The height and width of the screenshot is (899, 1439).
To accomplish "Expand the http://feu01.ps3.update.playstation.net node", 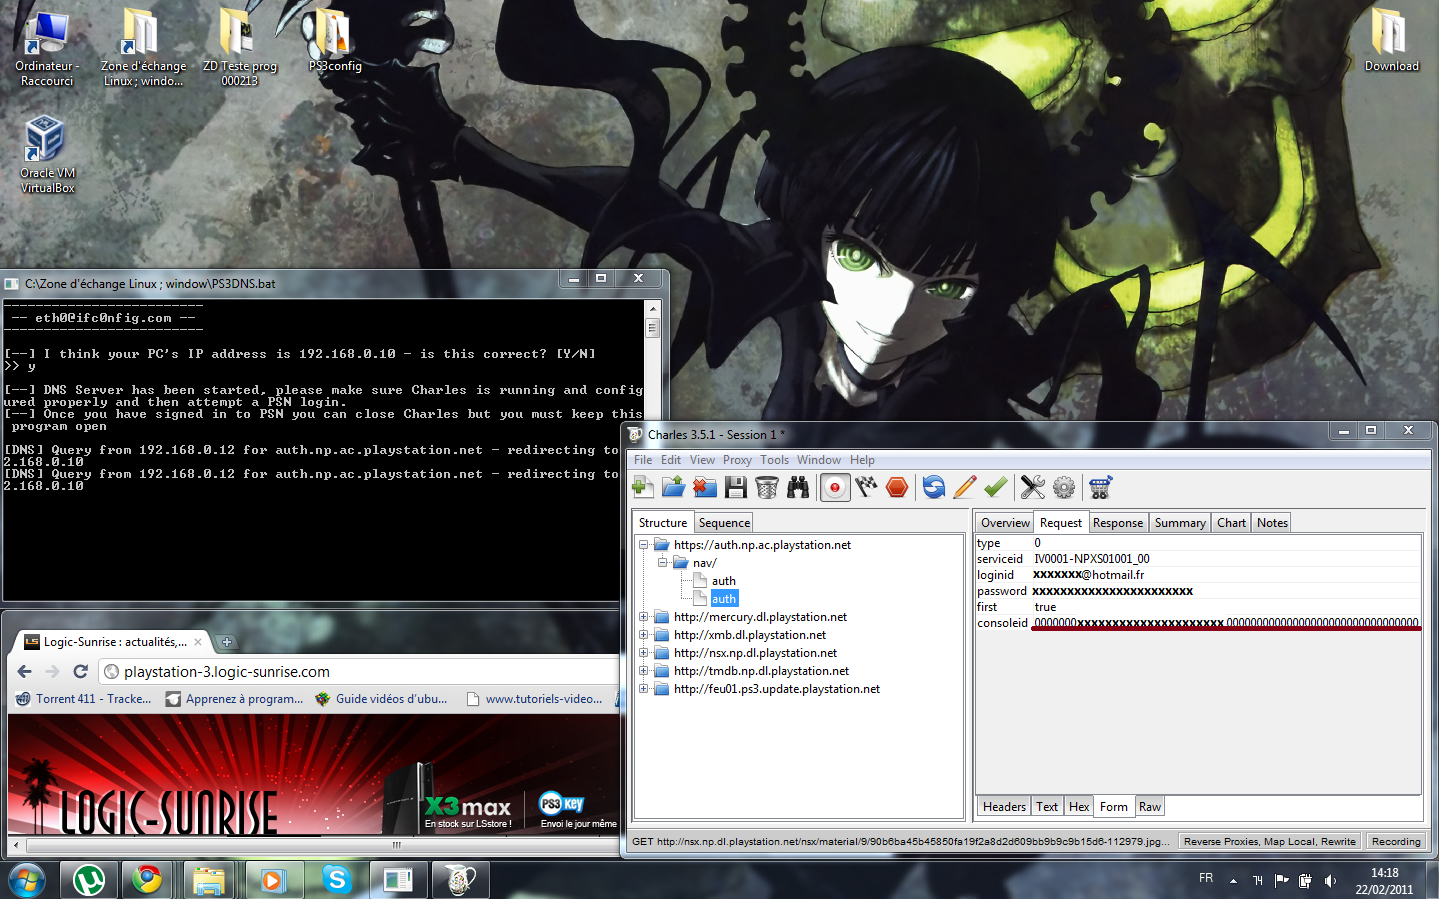I will coord(644,689).
